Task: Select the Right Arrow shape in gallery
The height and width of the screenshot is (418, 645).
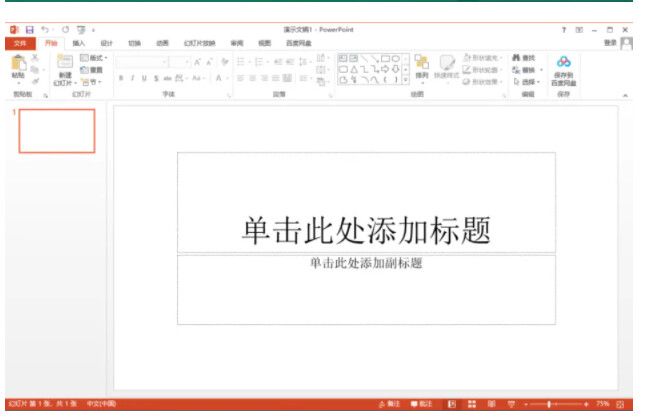Action: 385,70
